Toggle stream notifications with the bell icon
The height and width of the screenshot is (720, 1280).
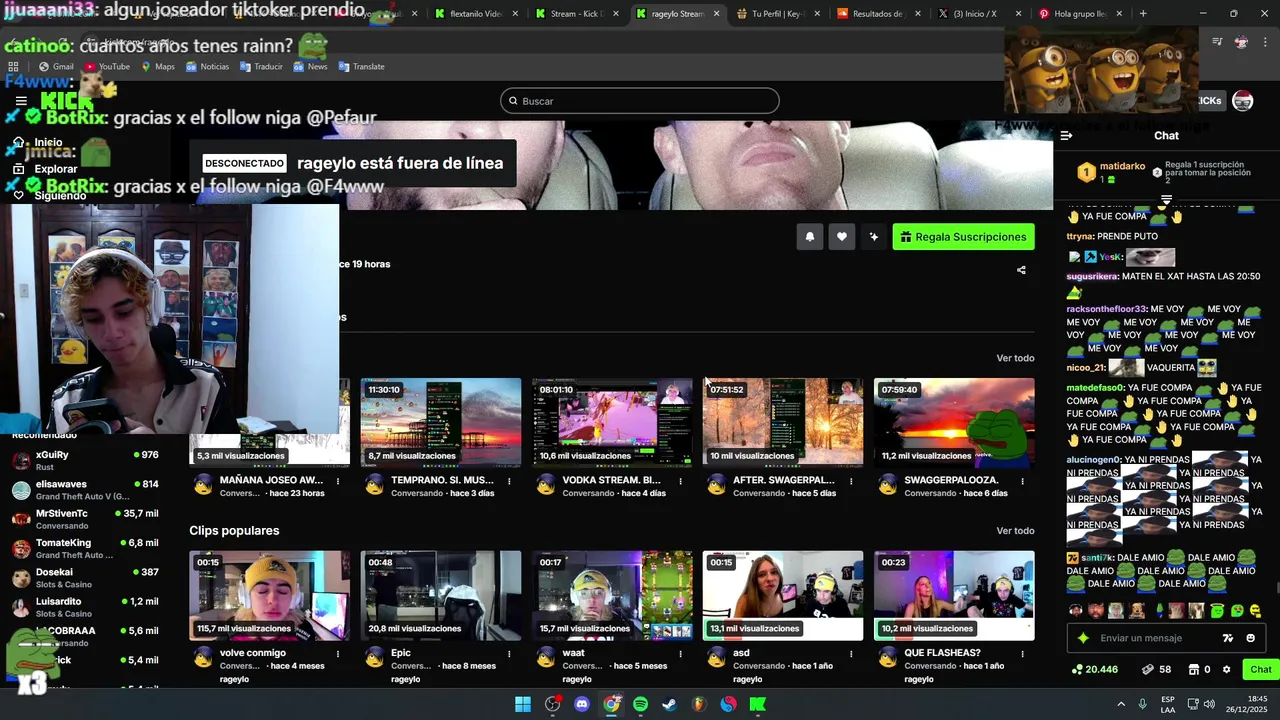pyautogui.click(x=810, y=237)
